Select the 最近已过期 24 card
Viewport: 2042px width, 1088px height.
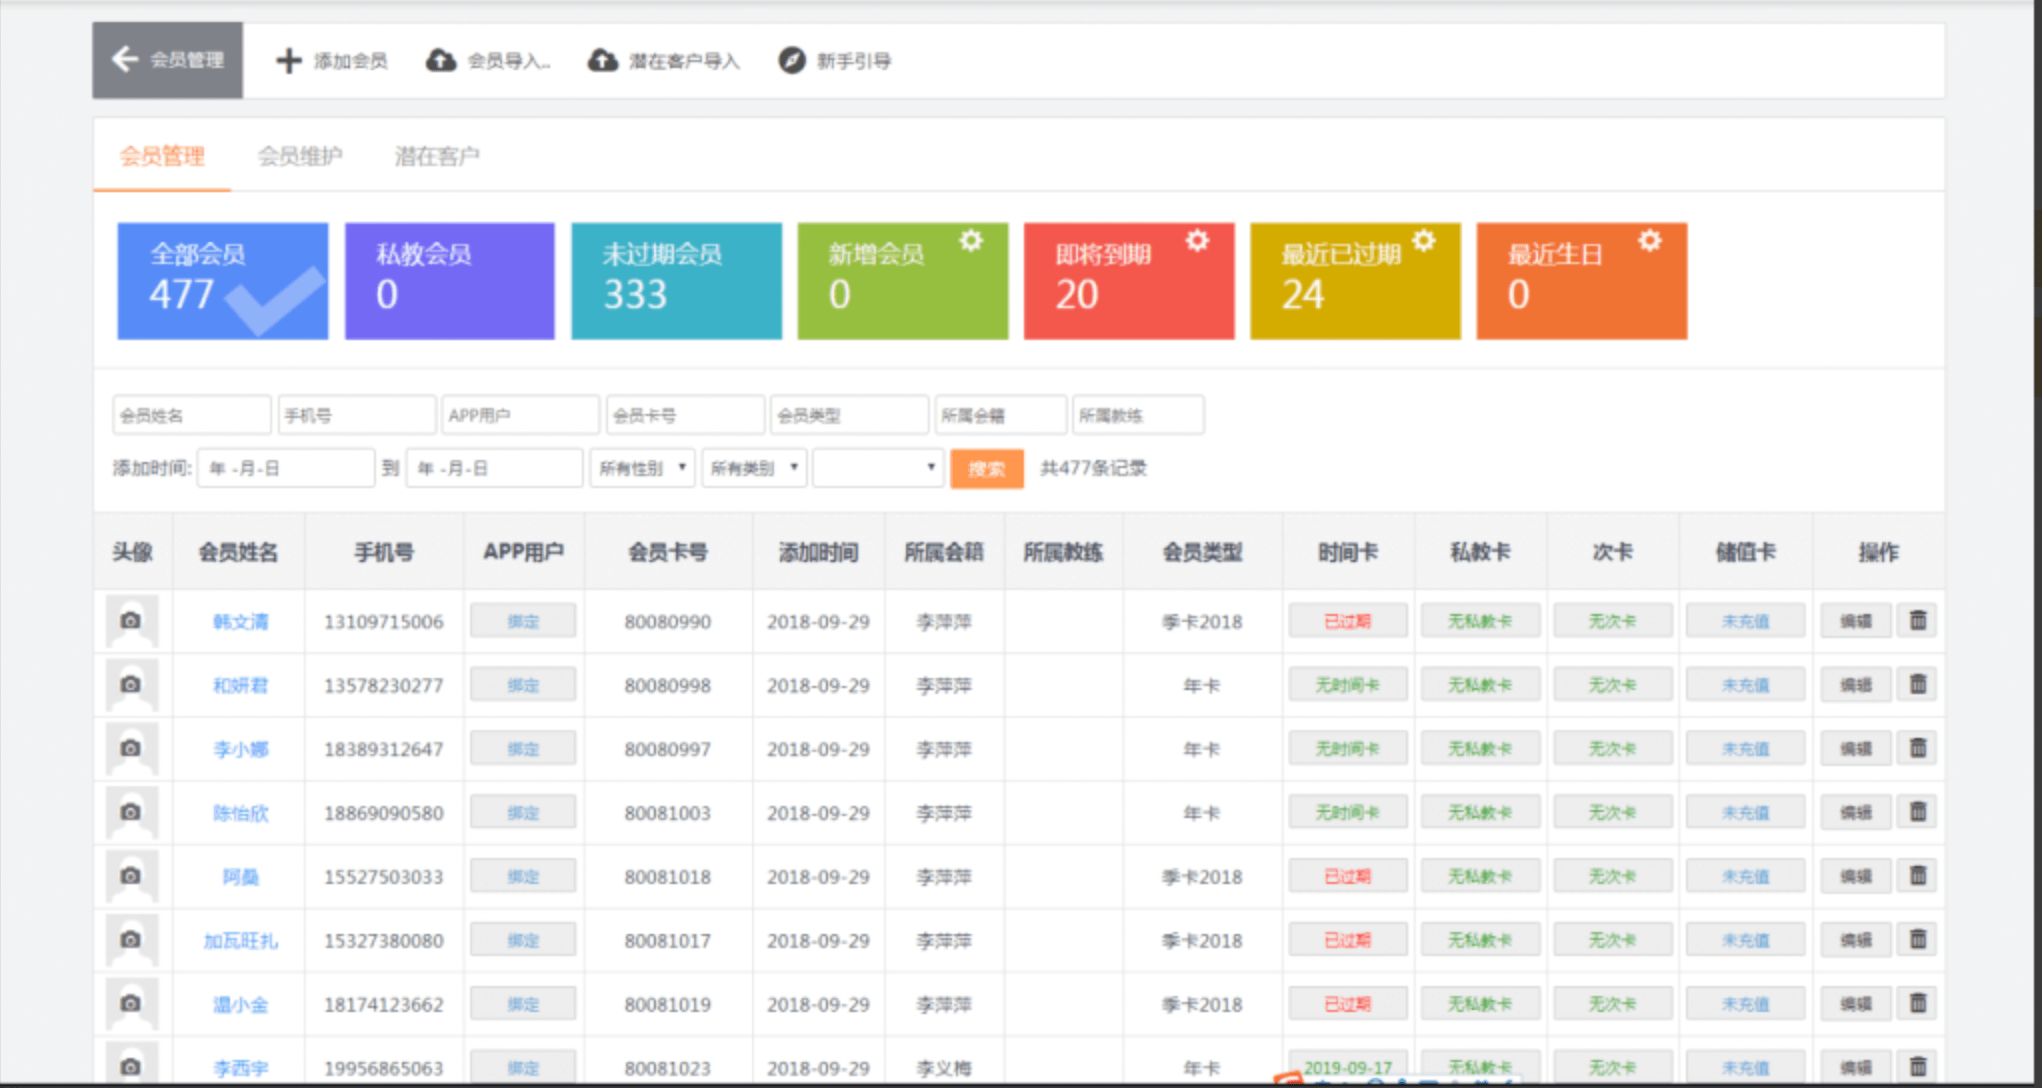(1355, 281)
